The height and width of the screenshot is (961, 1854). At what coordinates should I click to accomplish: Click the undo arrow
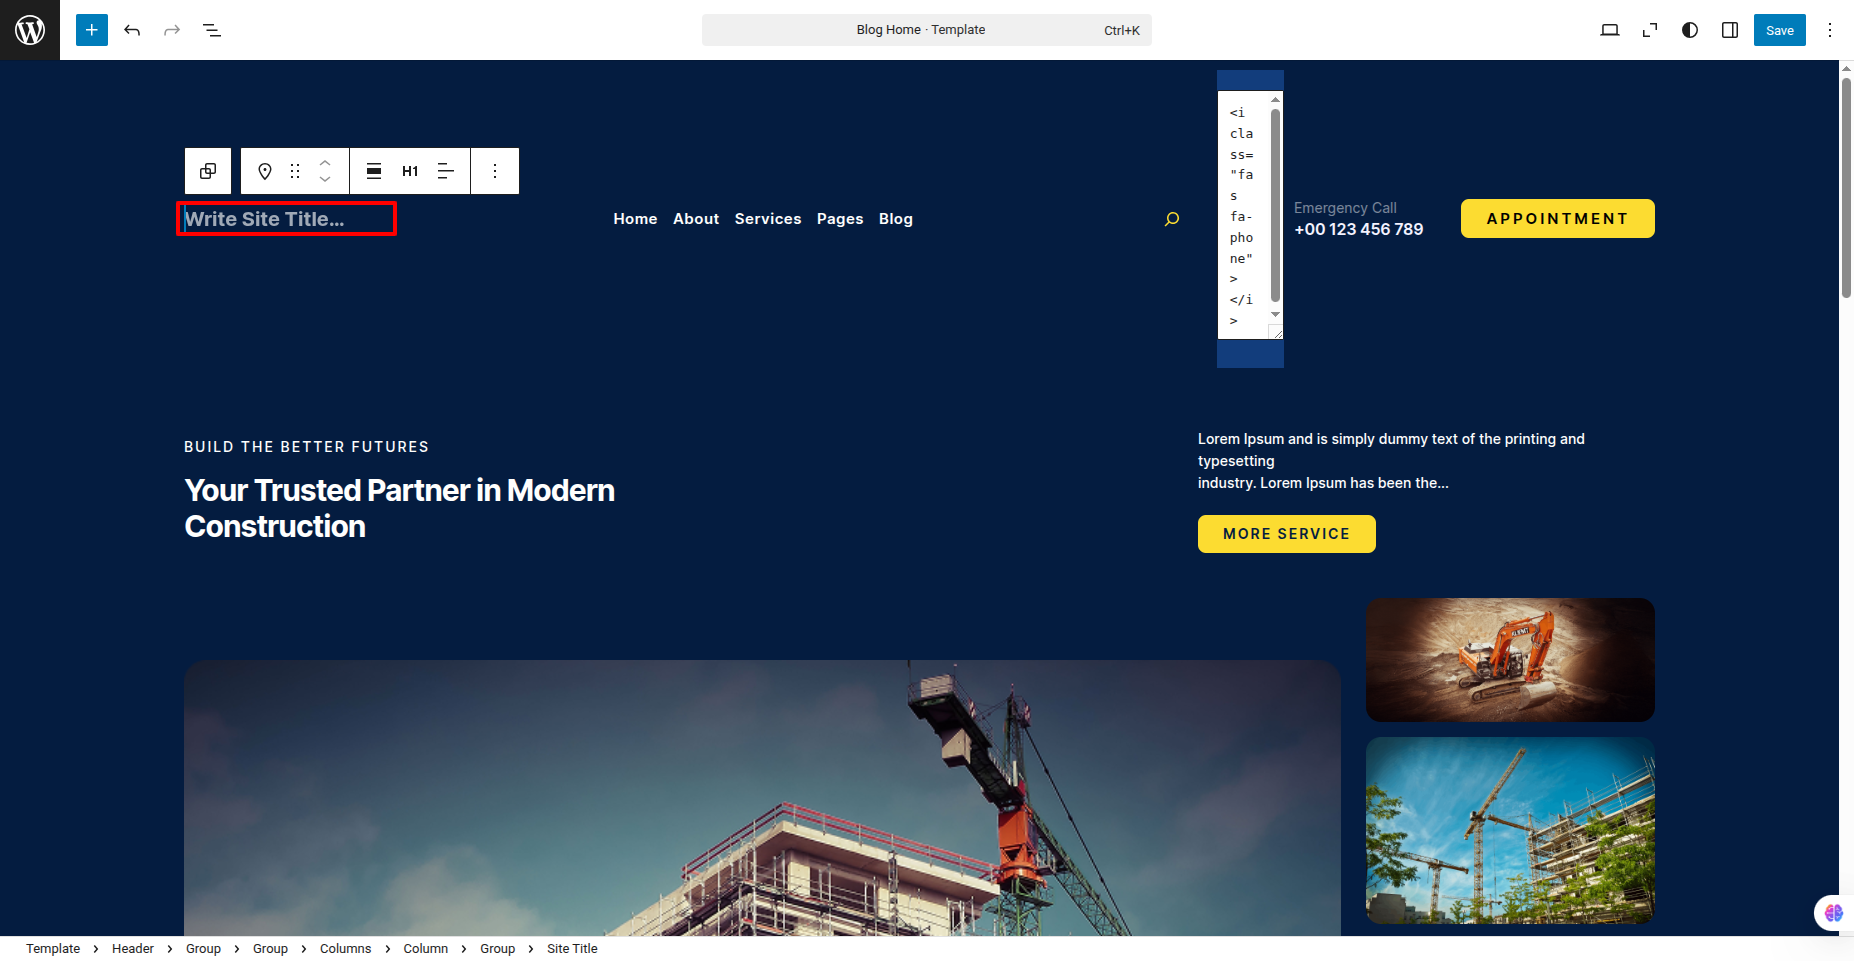pyautogui.click(x=132, y=30)
